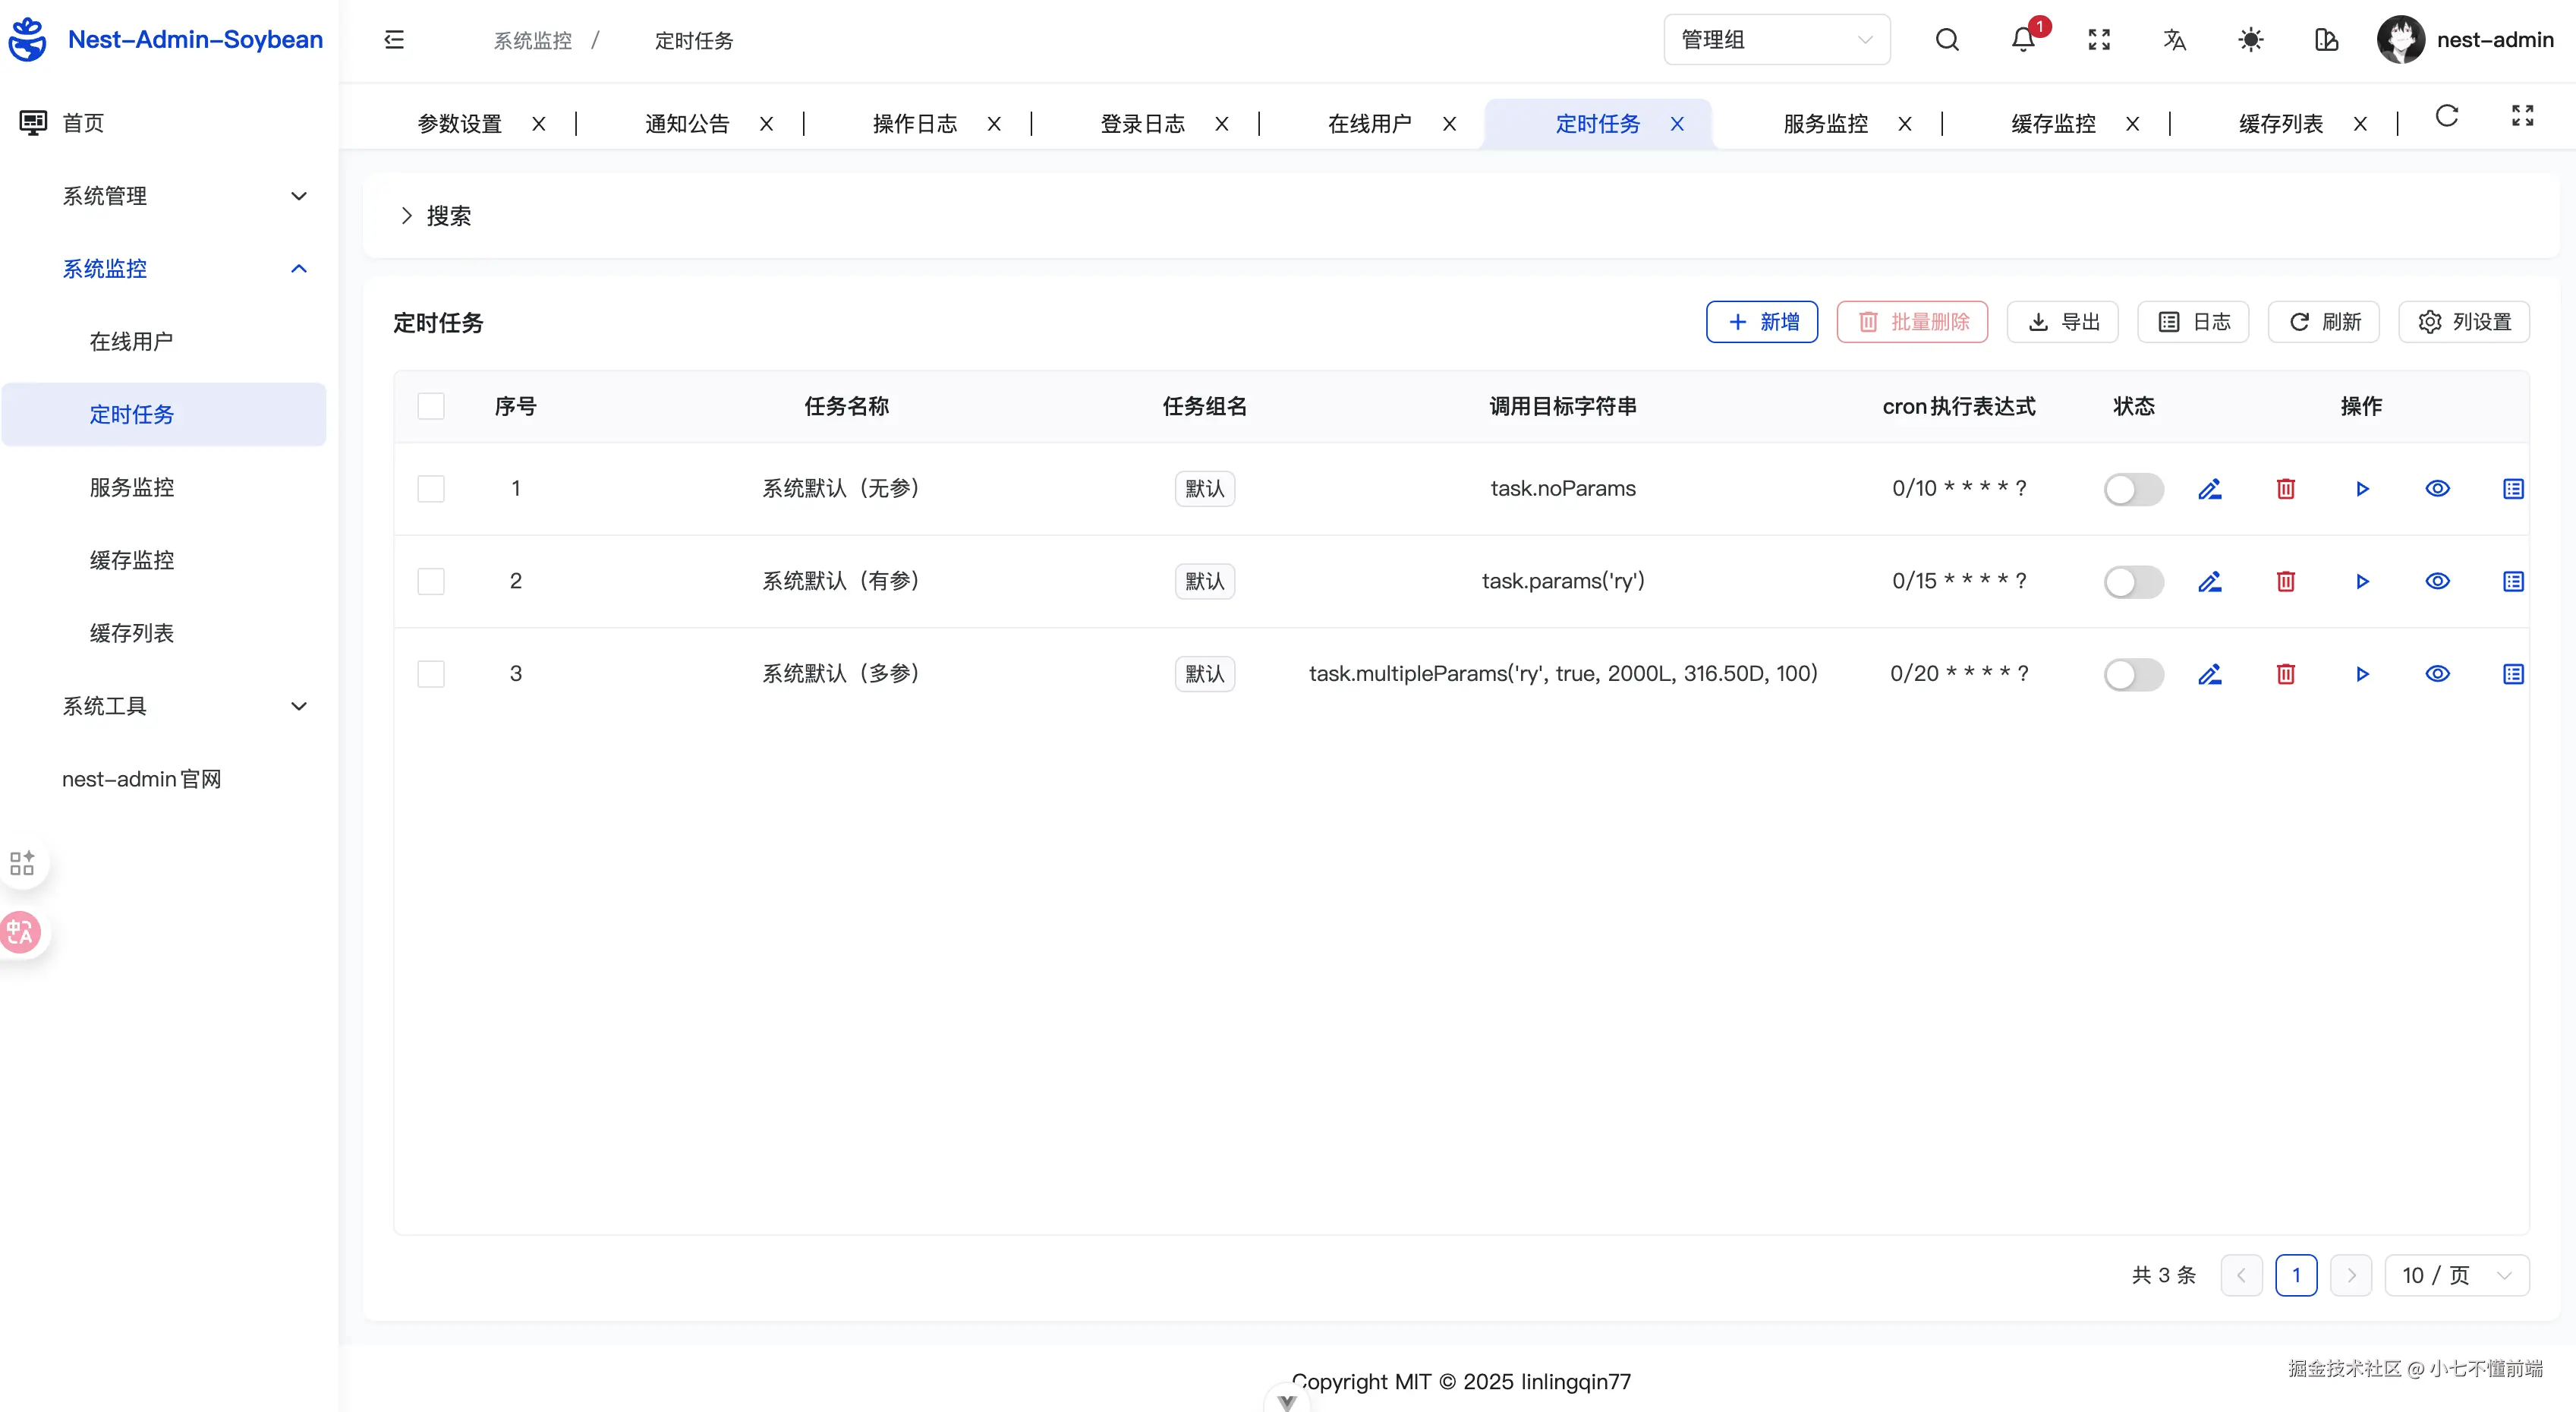The image size is (2576, 1412).
Task: Click the language translate icon in header
Action: coord(2174,40)
